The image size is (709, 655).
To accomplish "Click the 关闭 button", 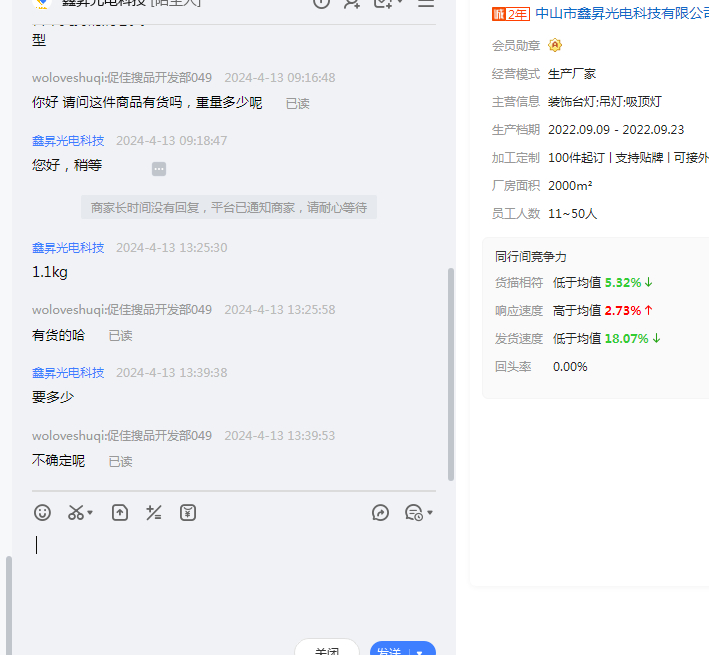I will (327, 649).
